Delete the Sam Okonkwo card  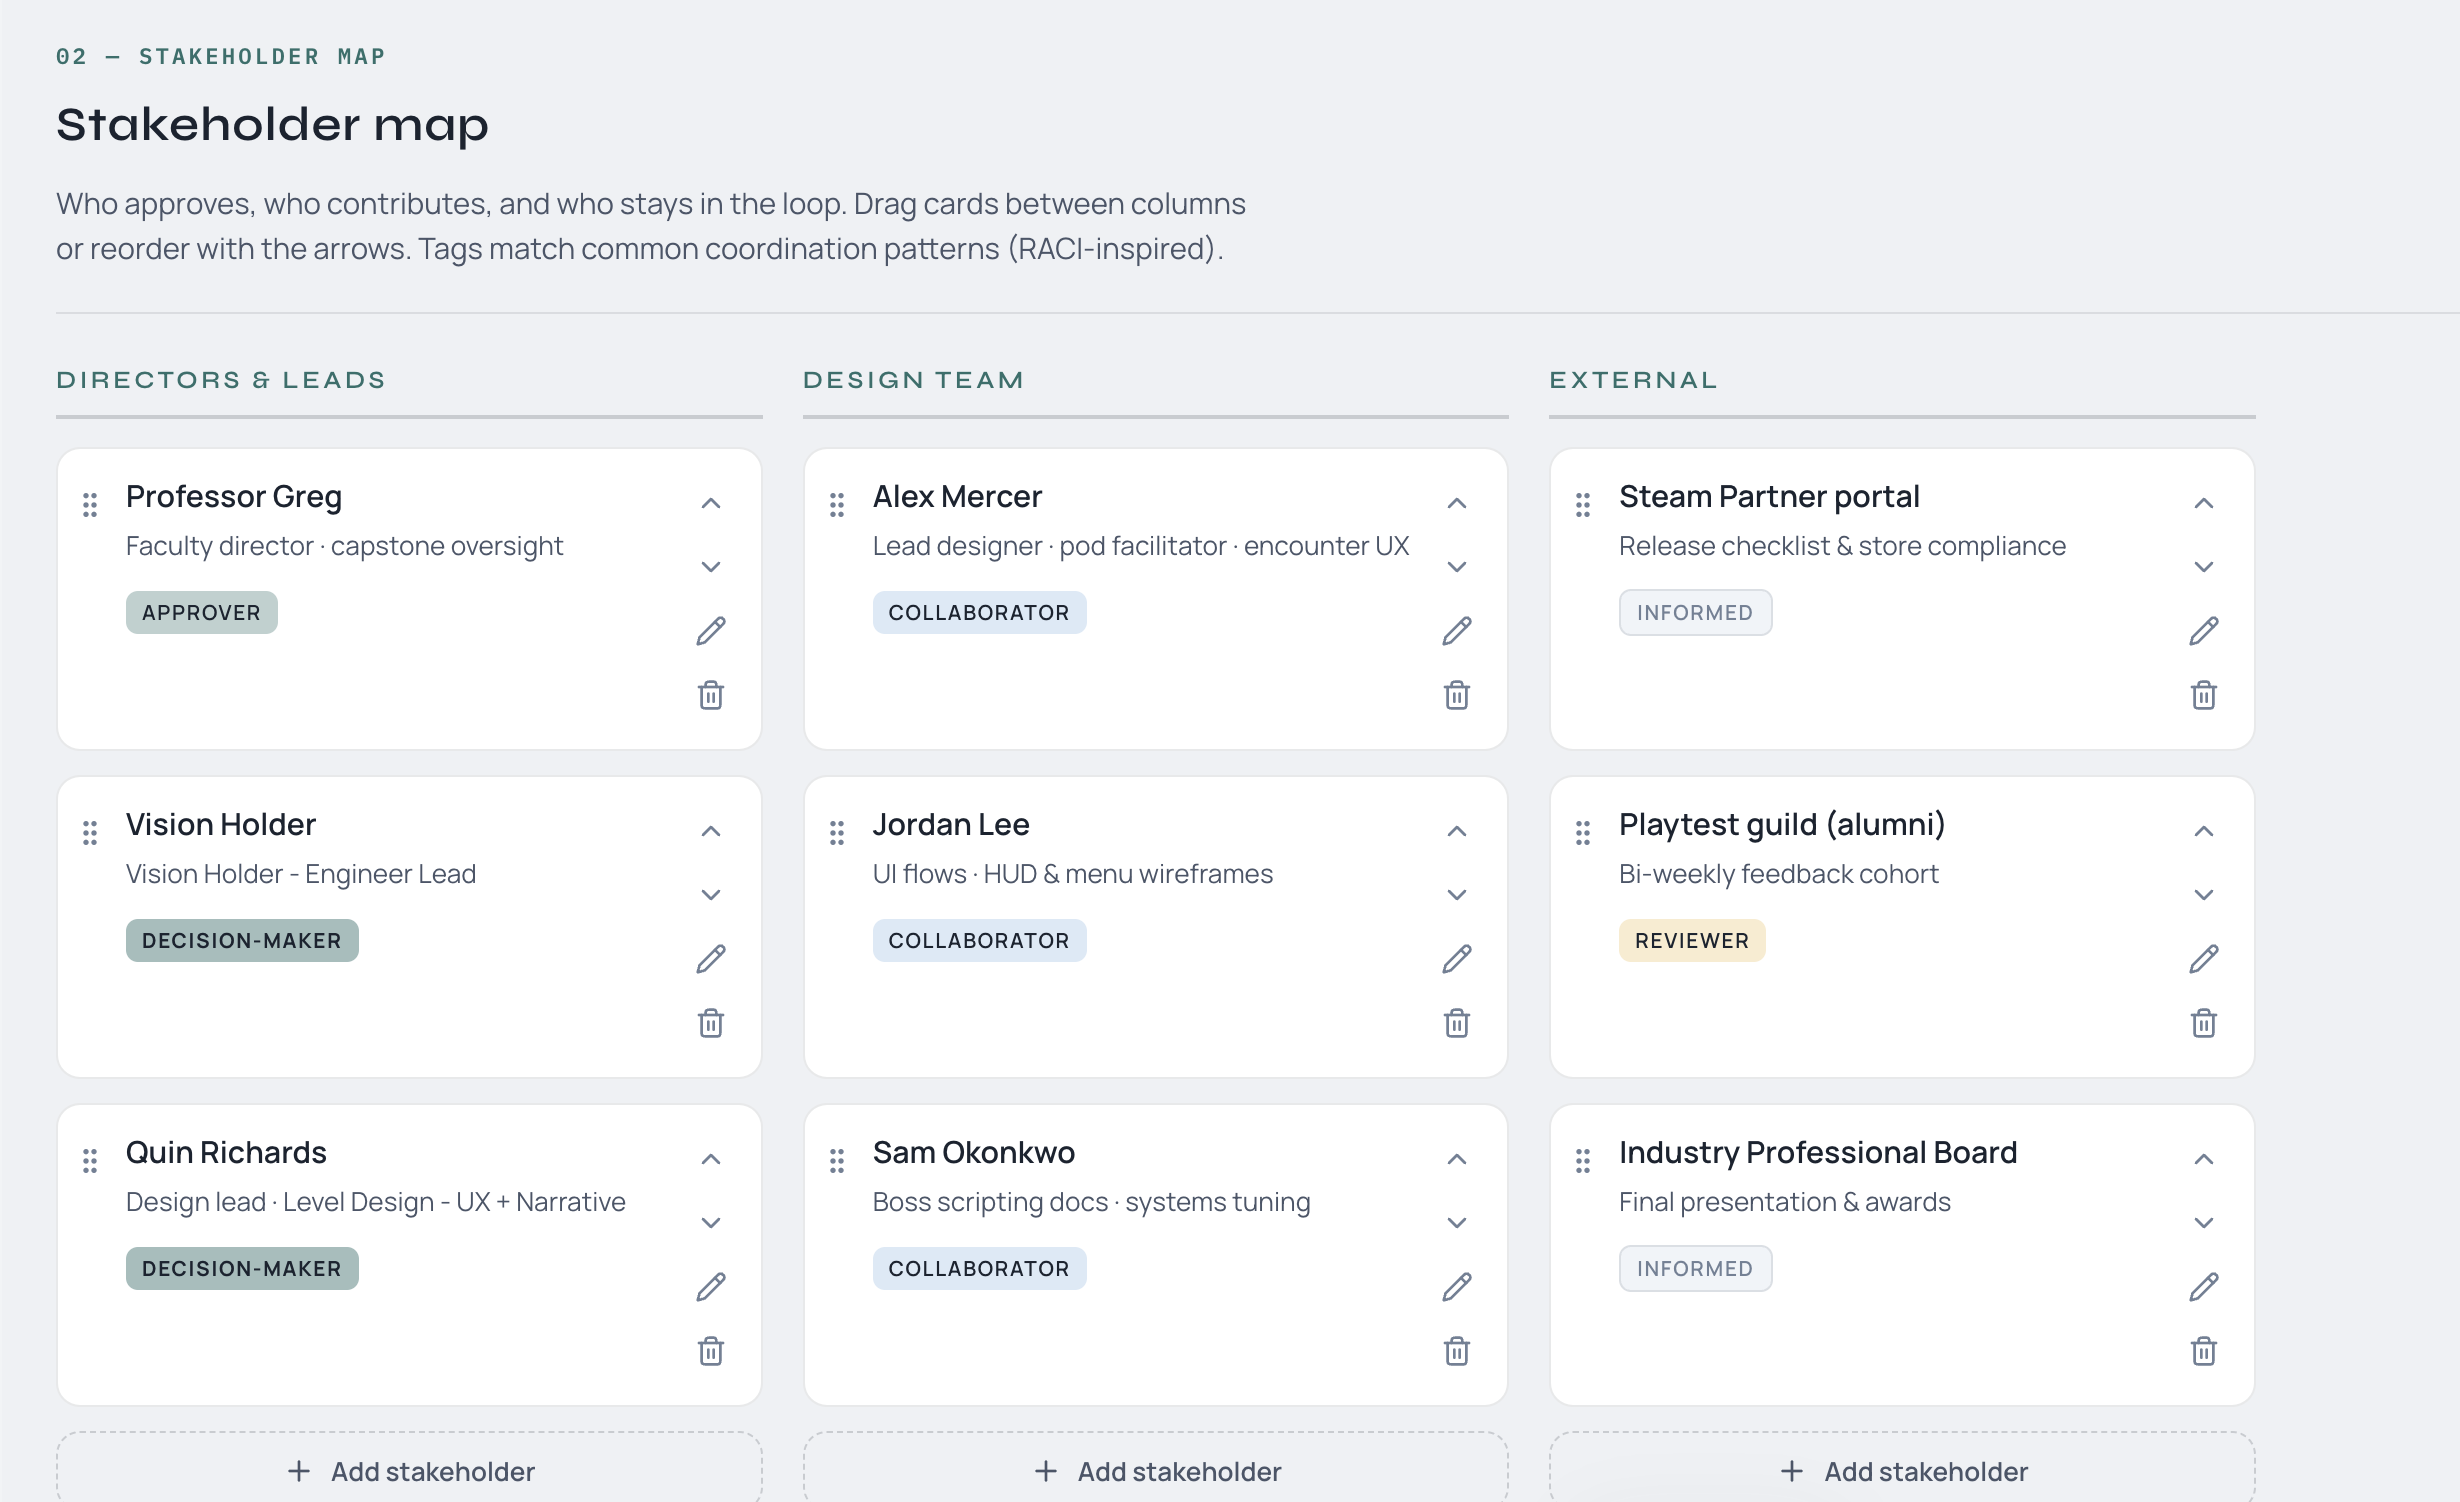pyautogui.click(x=1456, y=1351)
